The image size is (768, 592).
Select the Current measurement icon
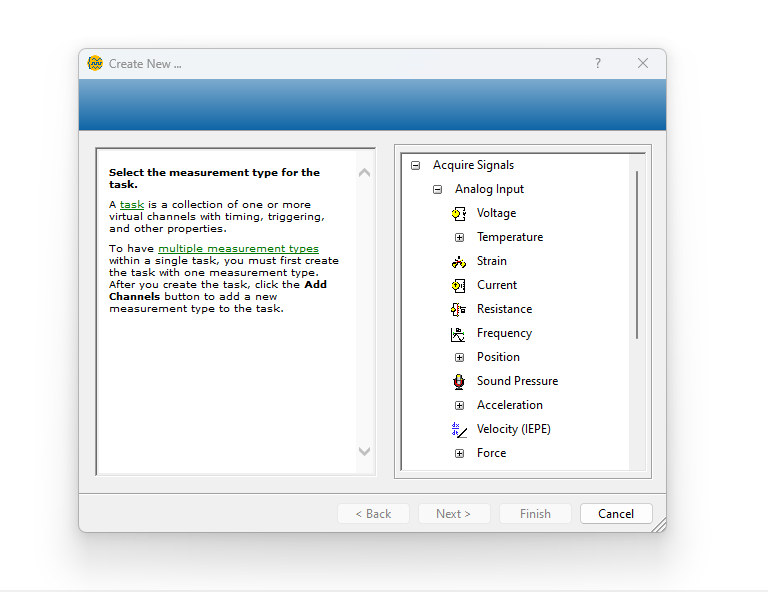click(x=458, y=285)
